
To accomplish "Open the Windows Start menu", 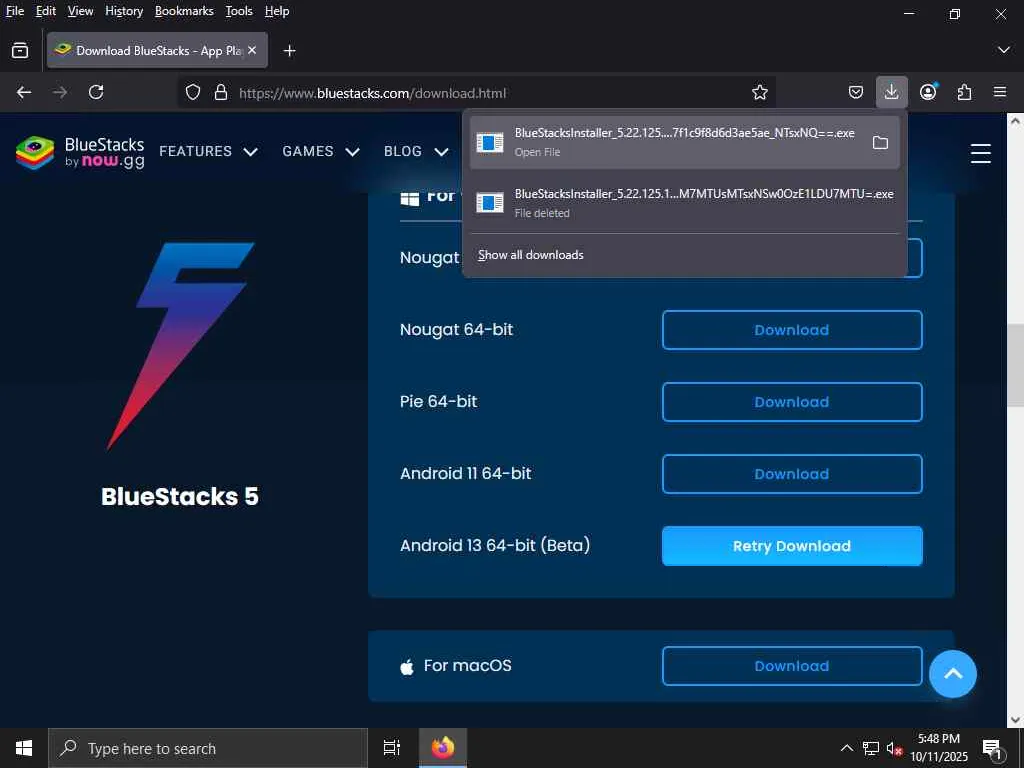I will point(24,748).
